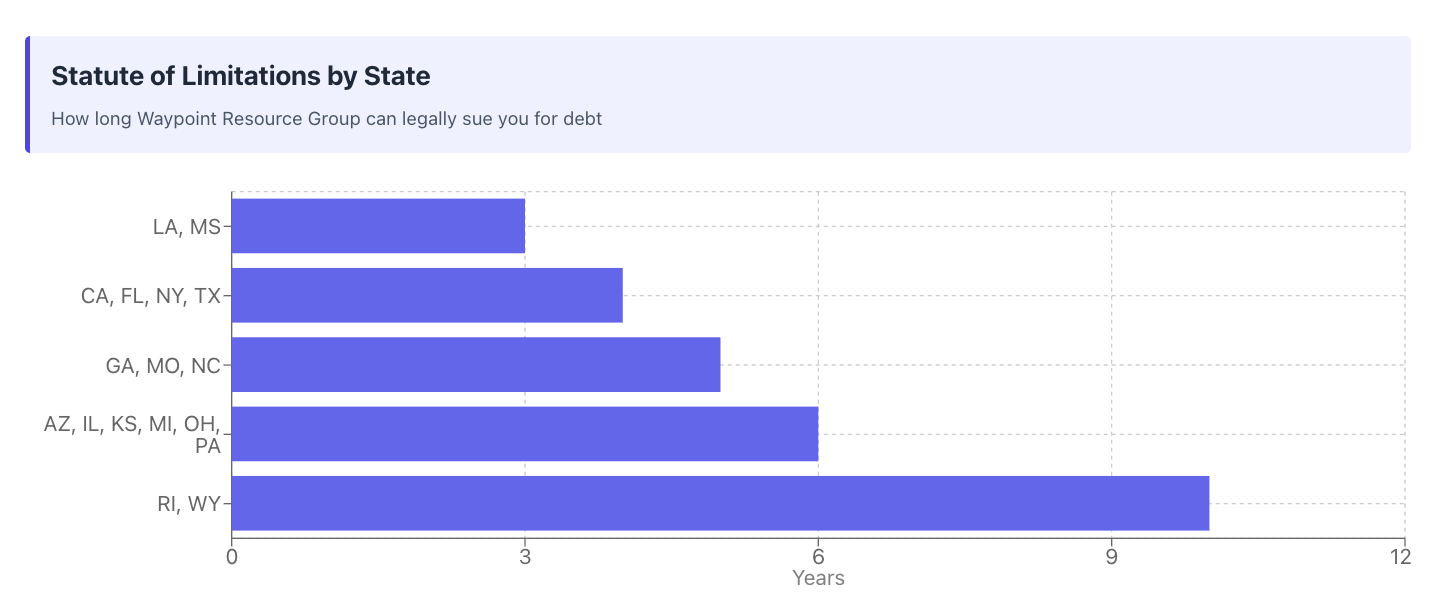
Task: Click the 9 tick label on x-axis
Action: click(x=1111, y=557)
